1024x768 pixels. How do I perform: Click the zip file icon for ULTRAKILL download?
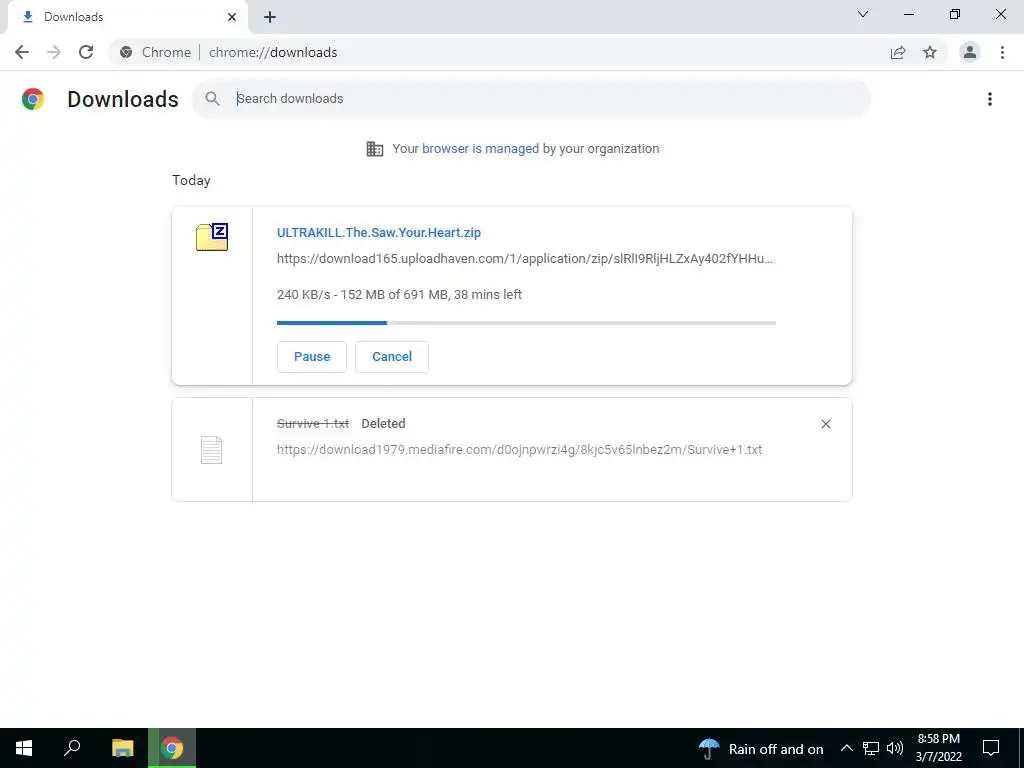tap(212, 237)
